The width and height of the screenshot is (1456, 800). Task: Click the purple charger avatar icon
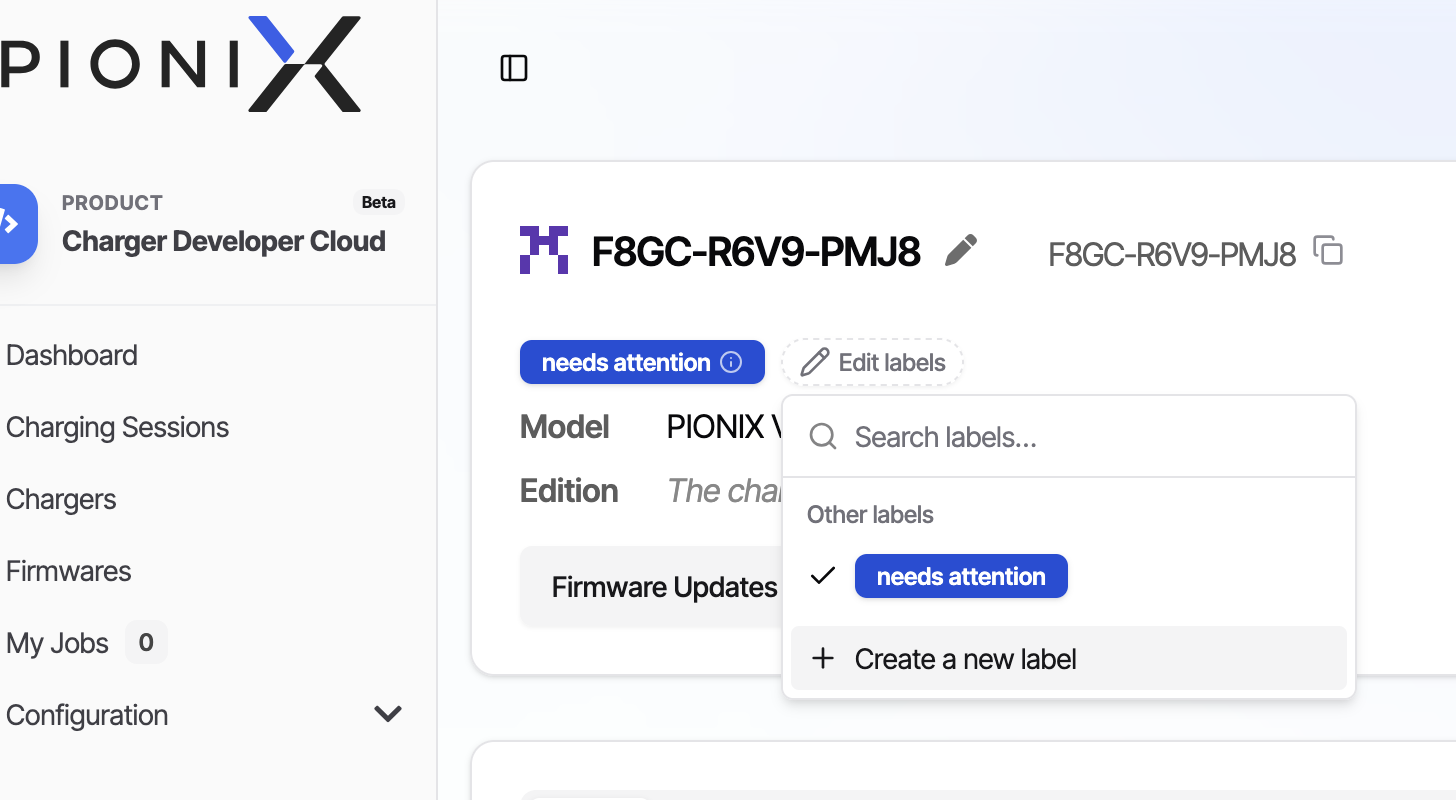544,250
